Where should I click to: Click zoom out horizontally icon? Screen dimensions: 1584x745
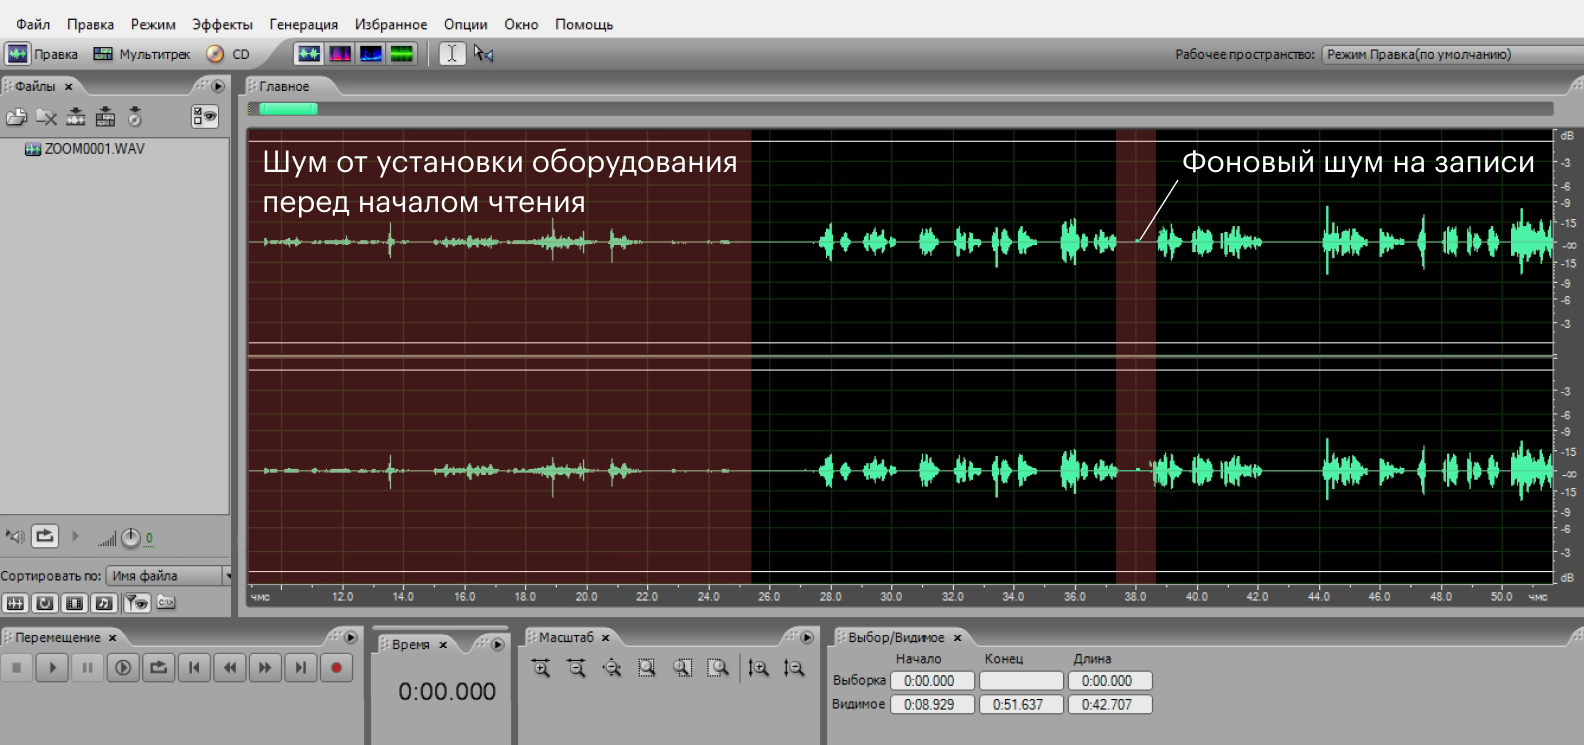click(576, 668)
